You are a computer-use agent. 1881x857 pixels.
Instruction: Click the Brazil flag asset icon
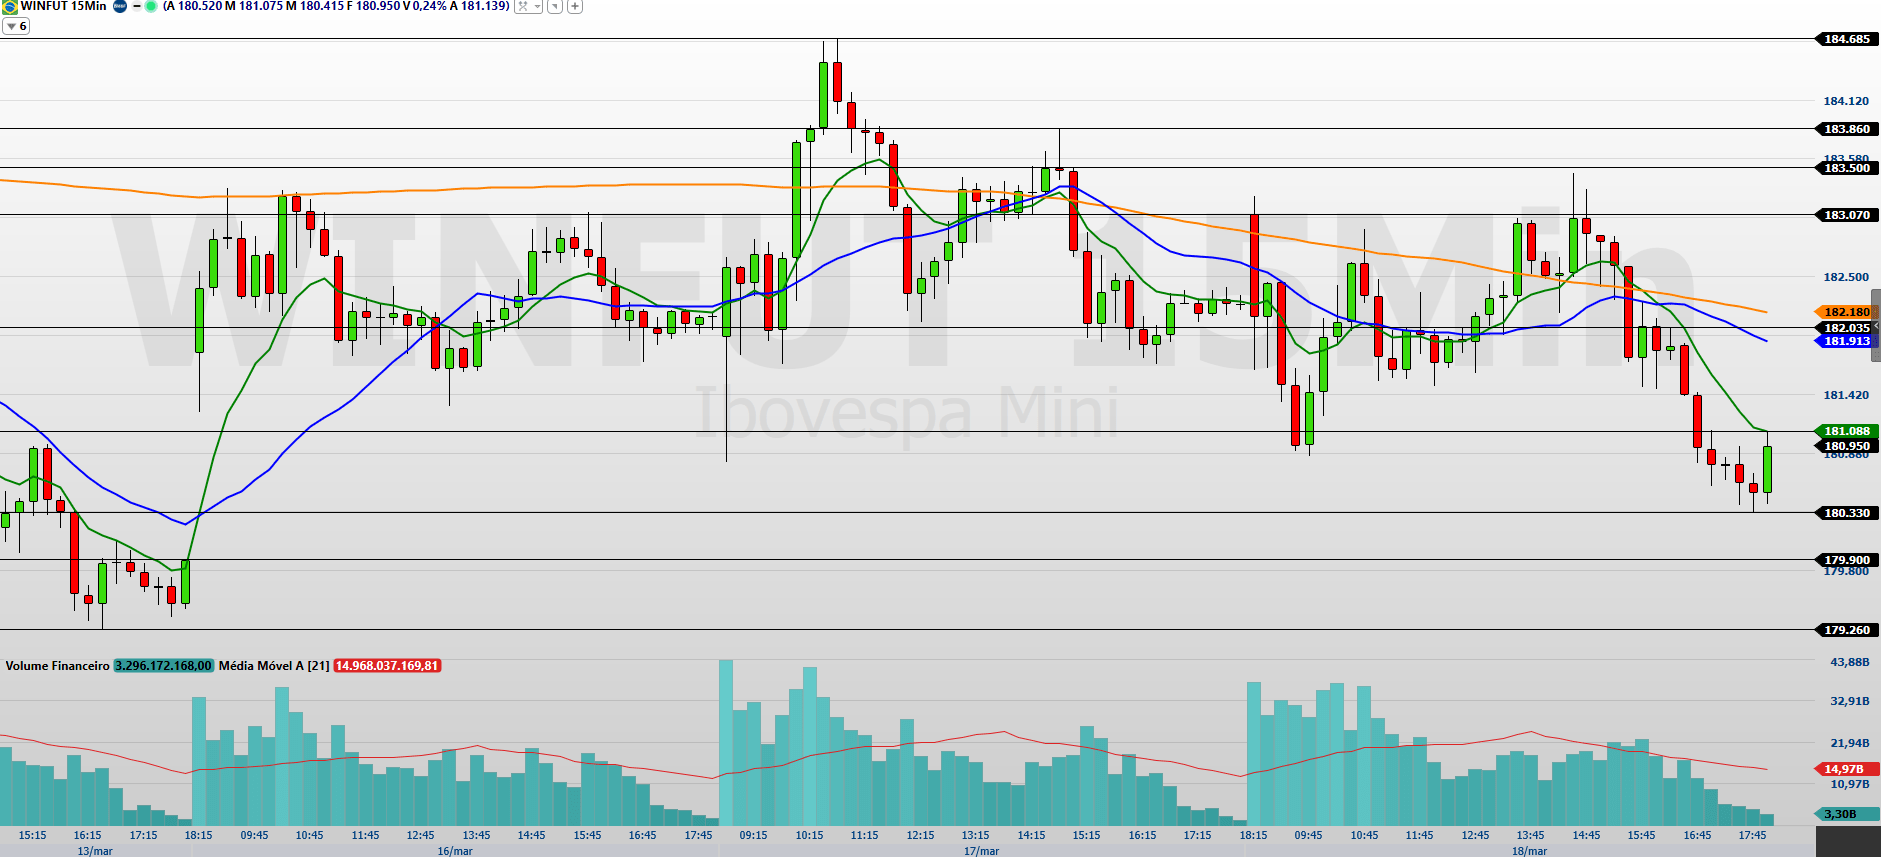point(10,6)
